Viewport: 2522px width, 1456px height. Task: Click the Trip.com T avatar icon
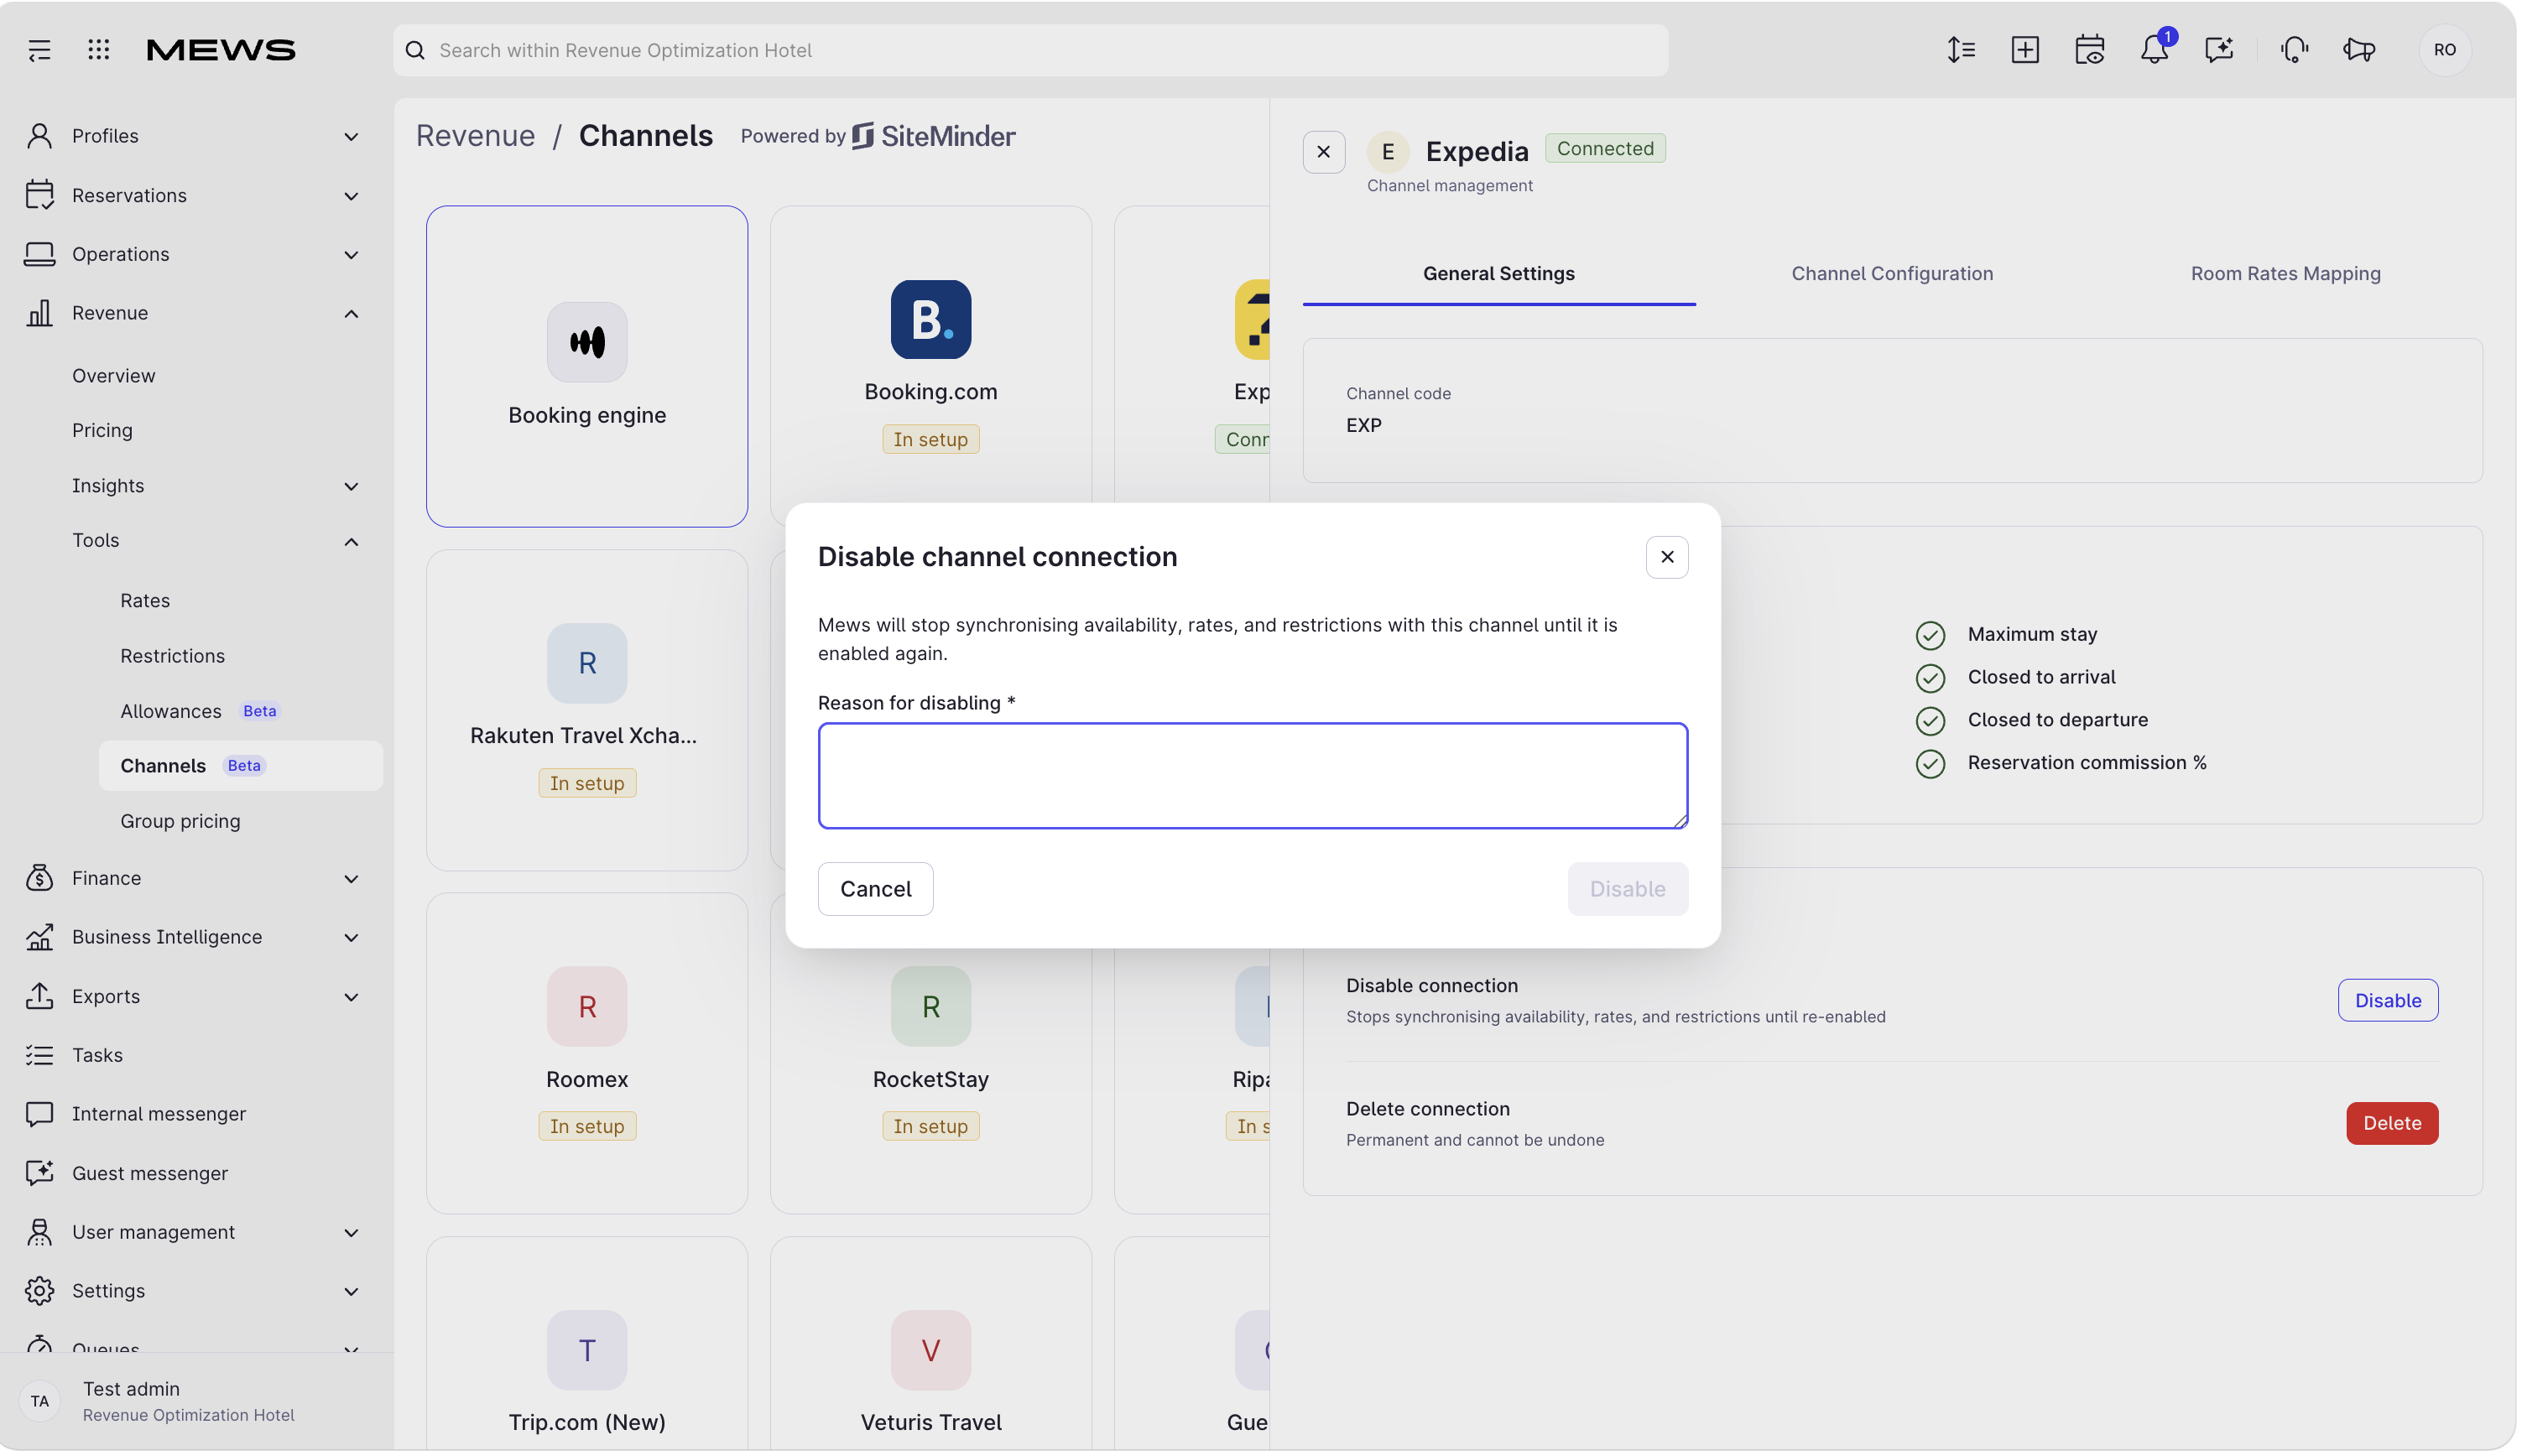[587, 1350]
